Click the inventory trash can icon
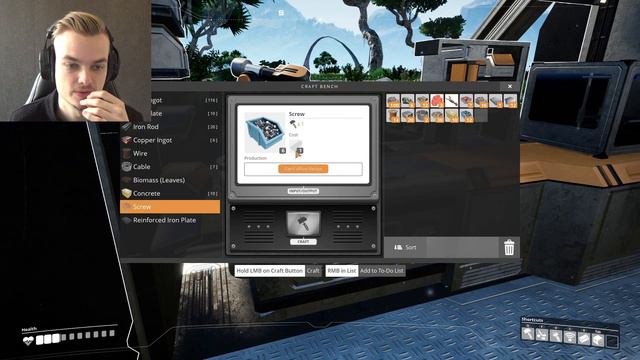Viewport: 640px width, 360px height. pos(509,247)
